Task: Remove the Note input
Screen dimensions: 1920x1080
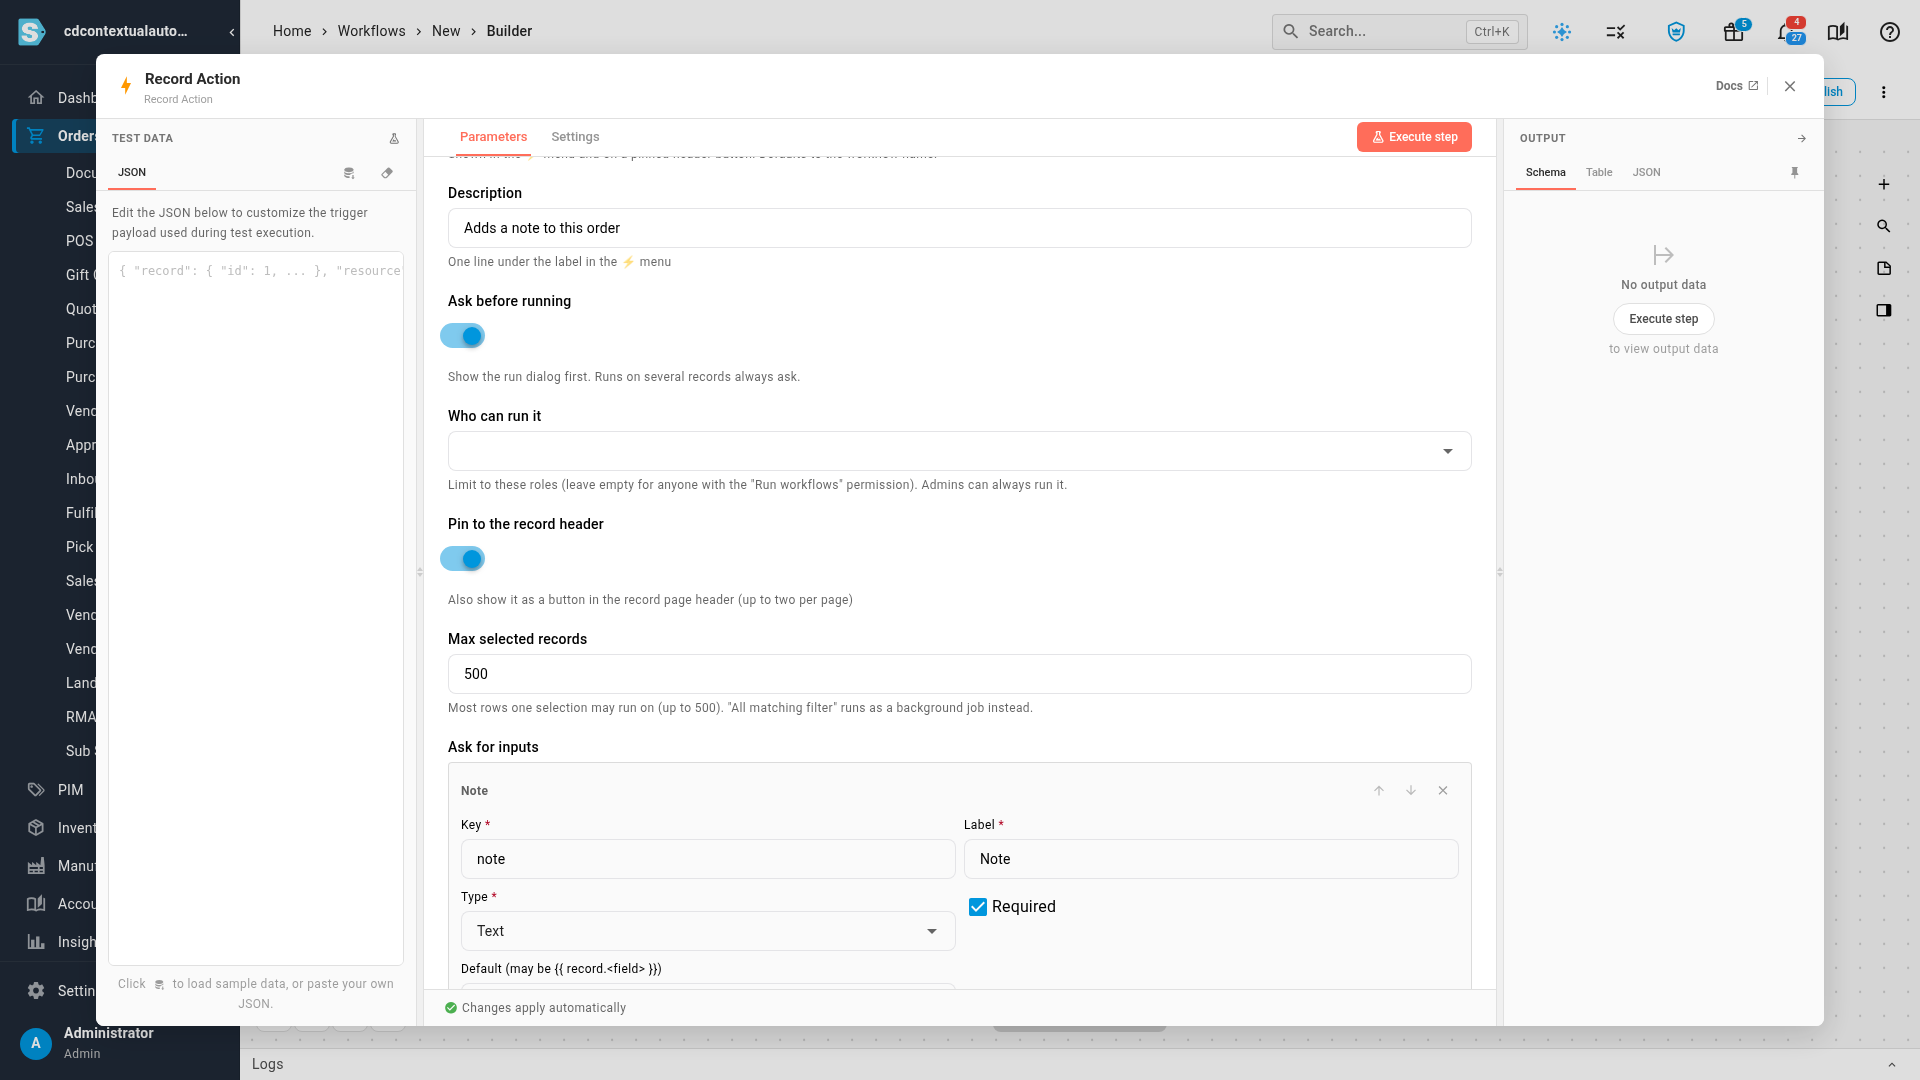Action: tap(1443, 791)
